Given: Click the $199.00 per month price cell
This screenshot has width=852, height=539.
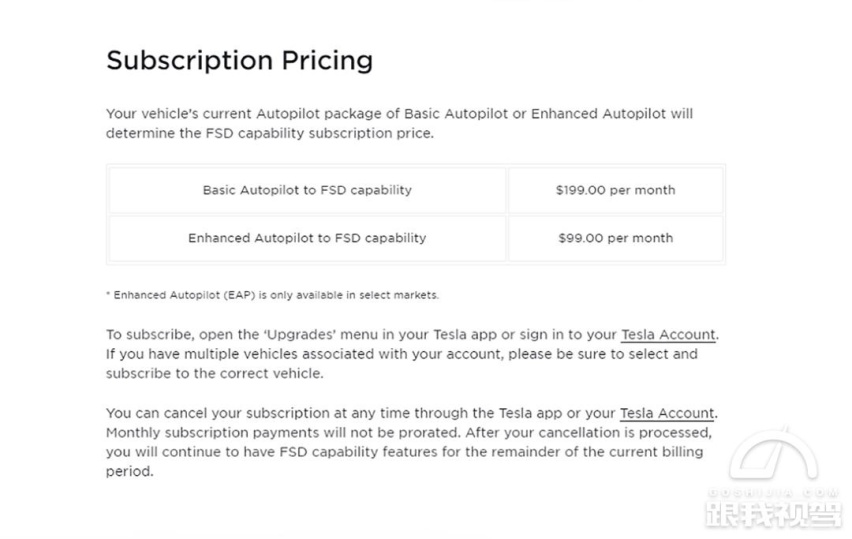Looking at the screenshot, I should coord(616,190).
